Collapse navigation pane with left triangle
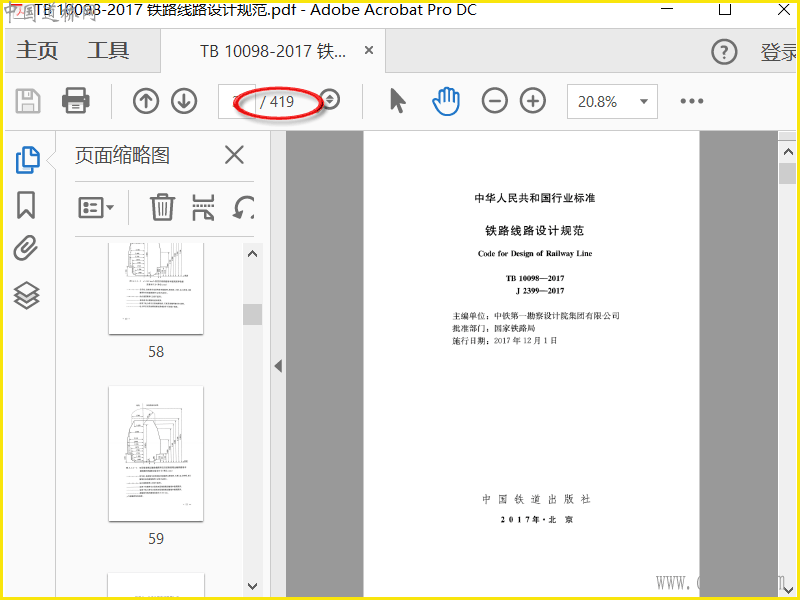Viewport: 800px width, 600px height. pos(278,366)
